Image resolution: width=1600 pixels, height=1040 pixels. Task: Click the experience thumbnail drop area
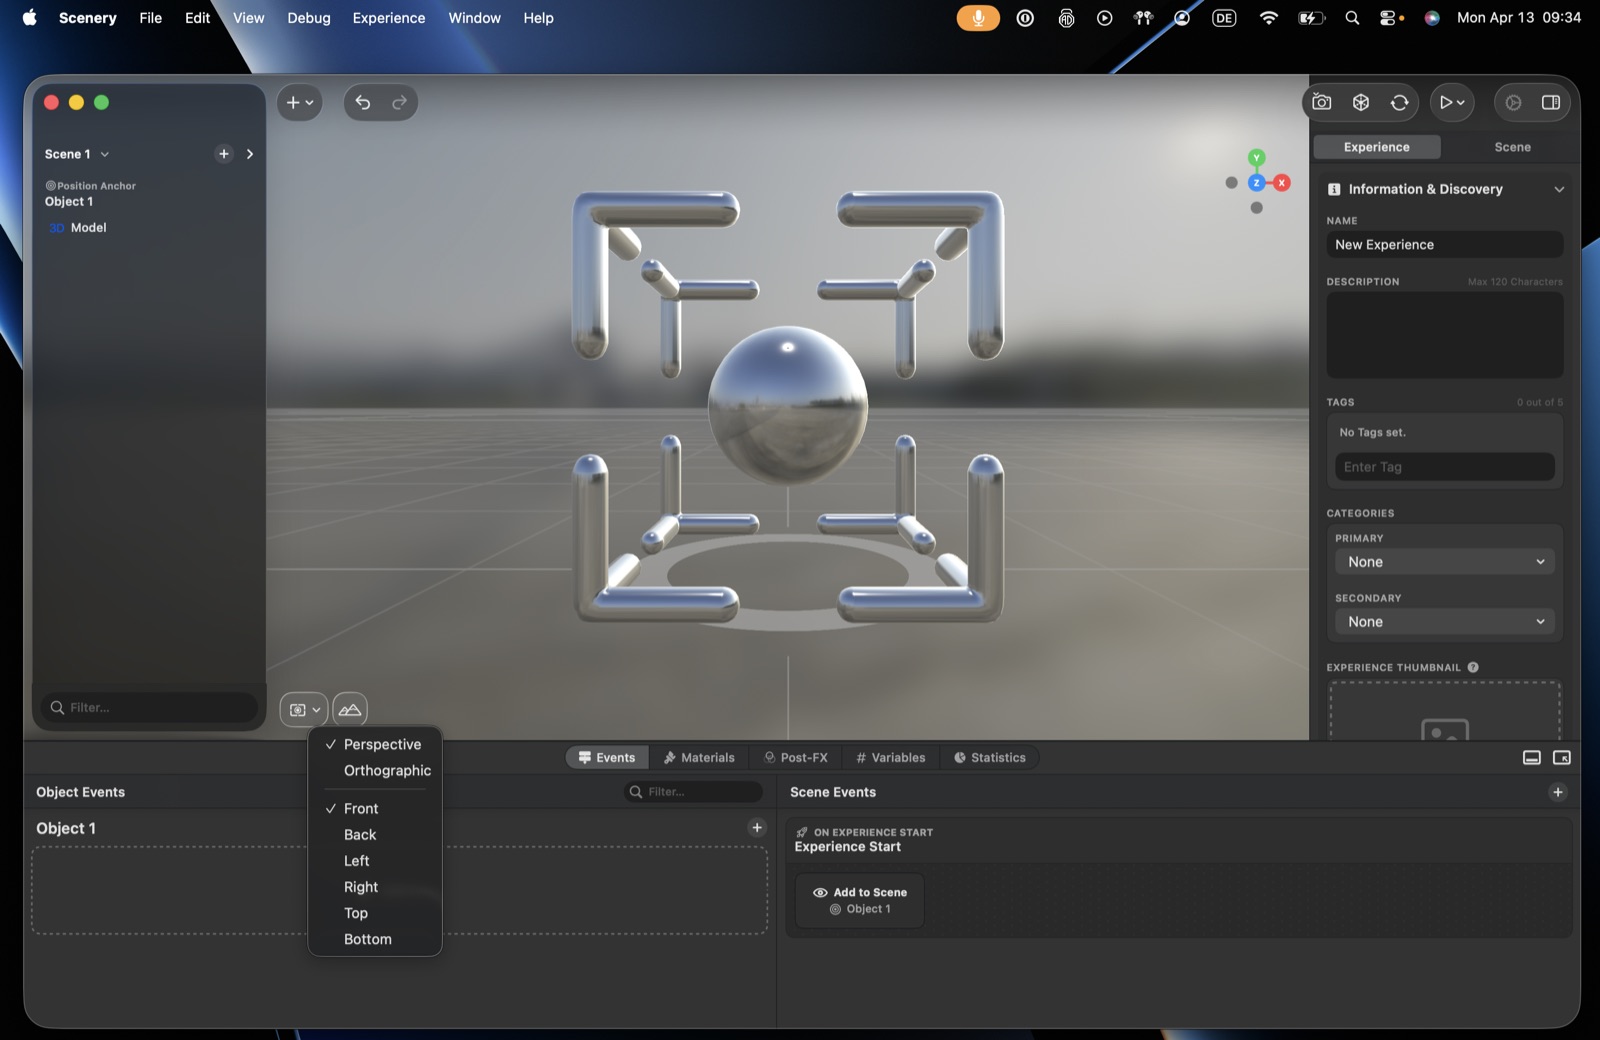(1445, 712)
